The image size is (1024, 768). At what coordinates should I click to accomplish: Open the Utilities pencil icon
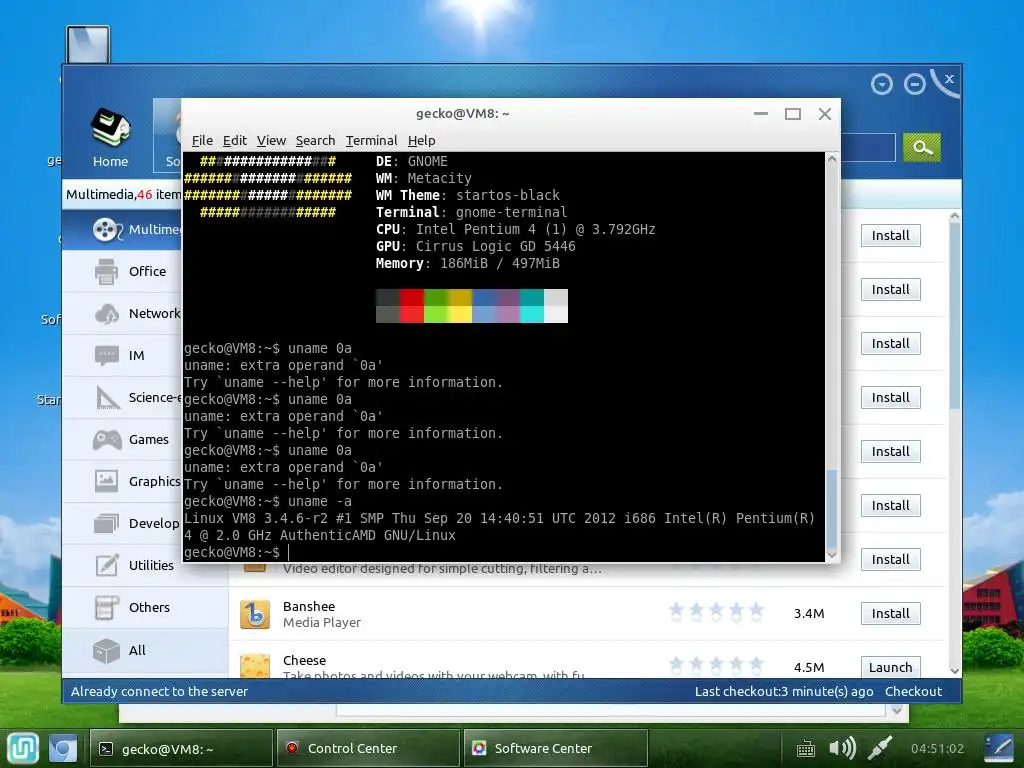coord(106,565)
